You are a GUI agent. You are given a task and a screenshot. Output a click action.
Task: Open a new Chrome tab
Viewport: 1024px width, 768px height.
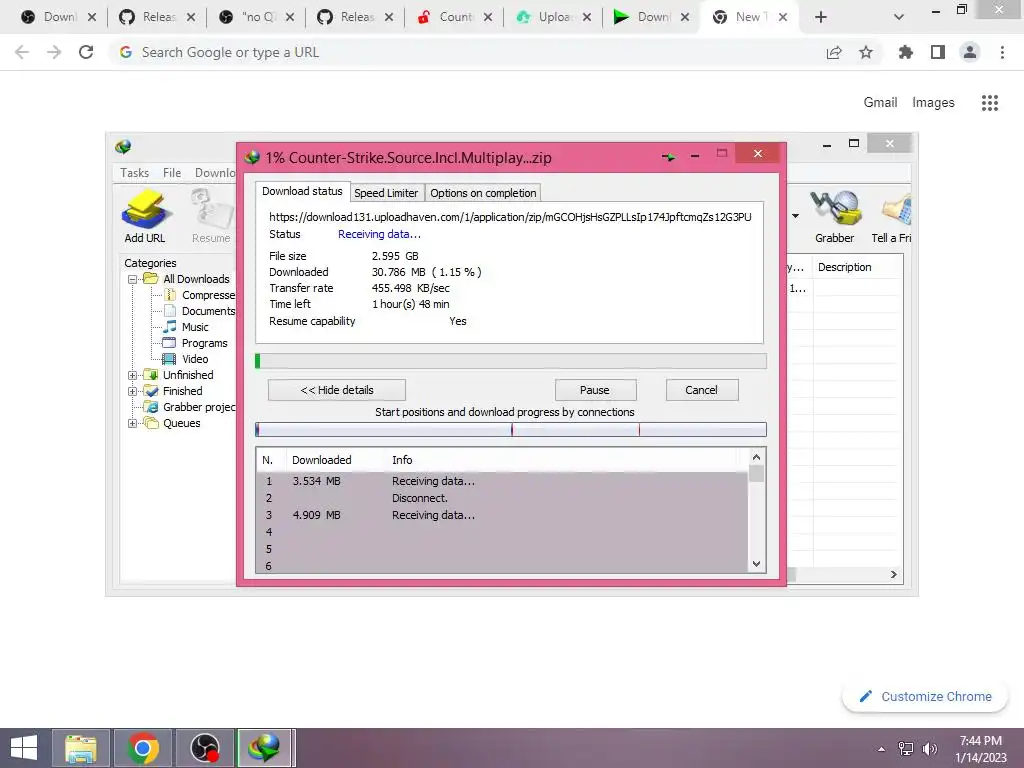click(821, 17)
